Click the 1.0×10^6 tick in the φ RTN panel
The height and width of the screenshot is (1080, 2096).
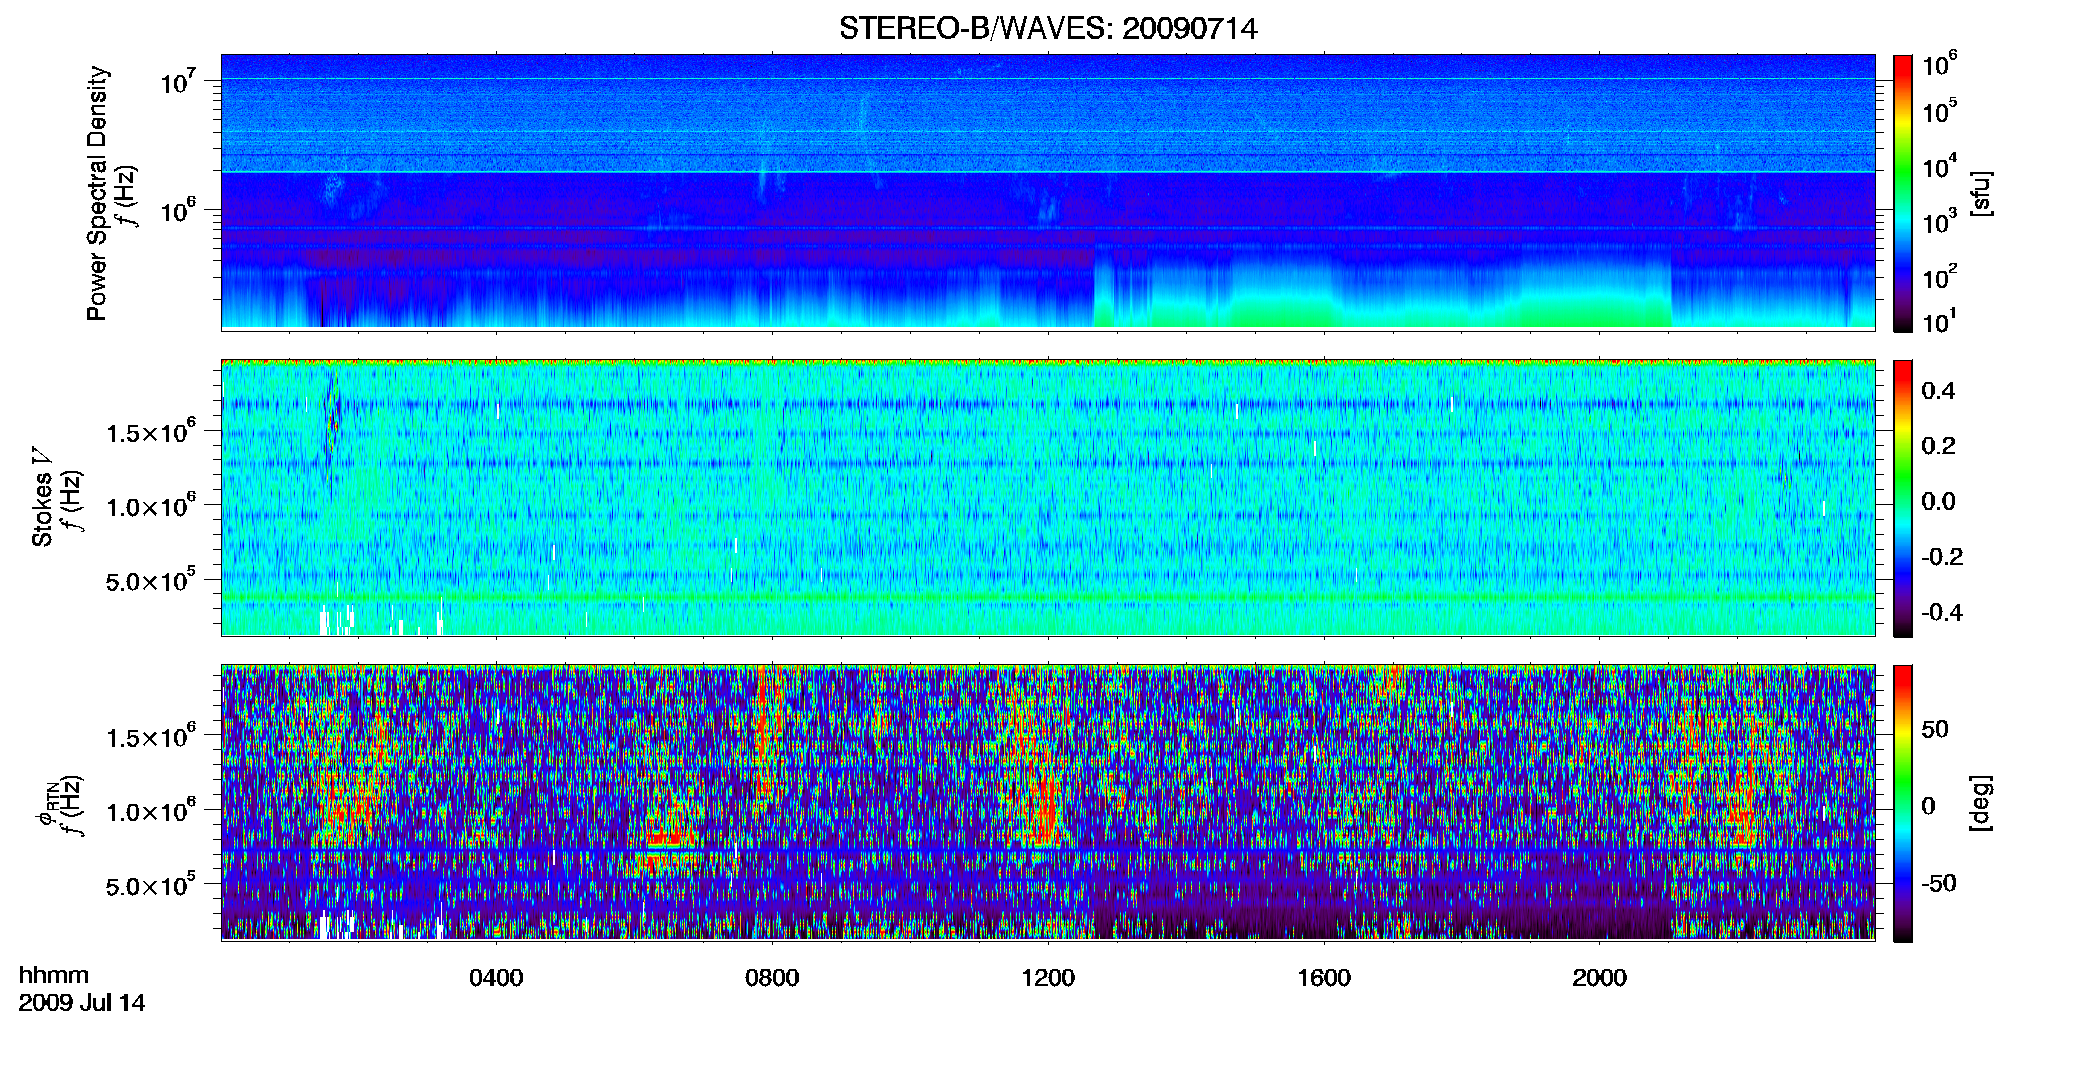pyautogui.click(x=152, y=811)
